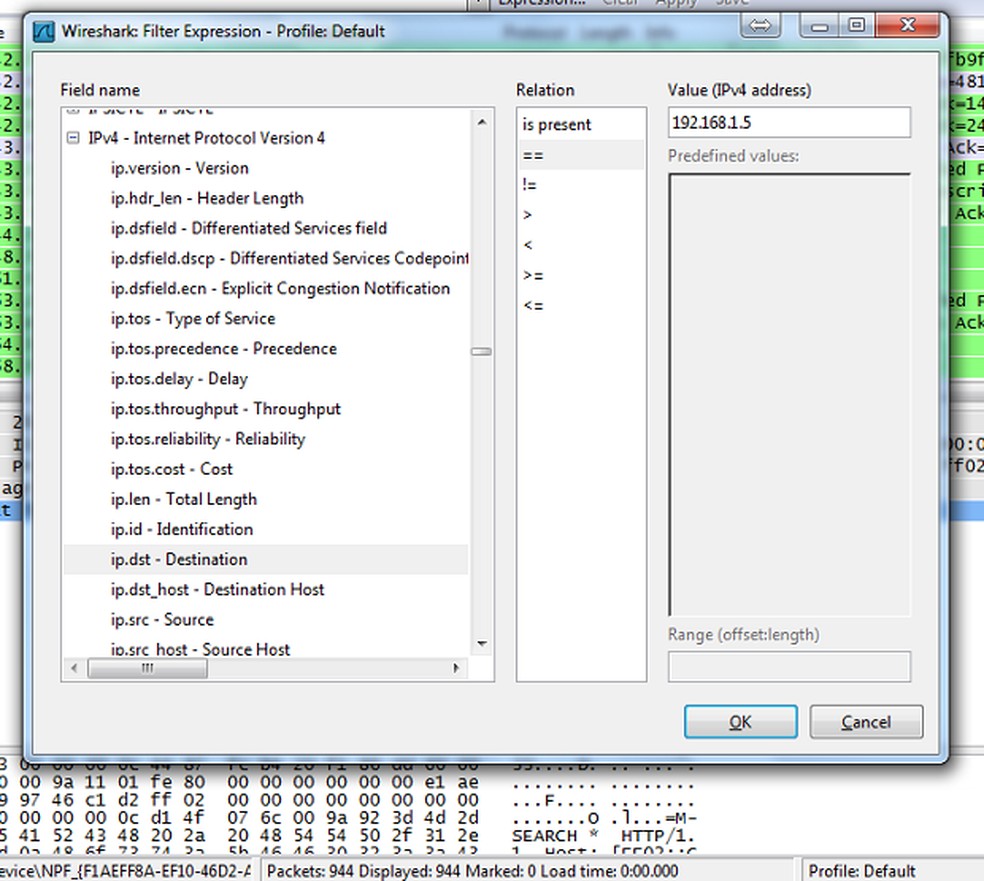Choose the <= relation
Viewport: 984px width, 881px height.
click(533, 306)
